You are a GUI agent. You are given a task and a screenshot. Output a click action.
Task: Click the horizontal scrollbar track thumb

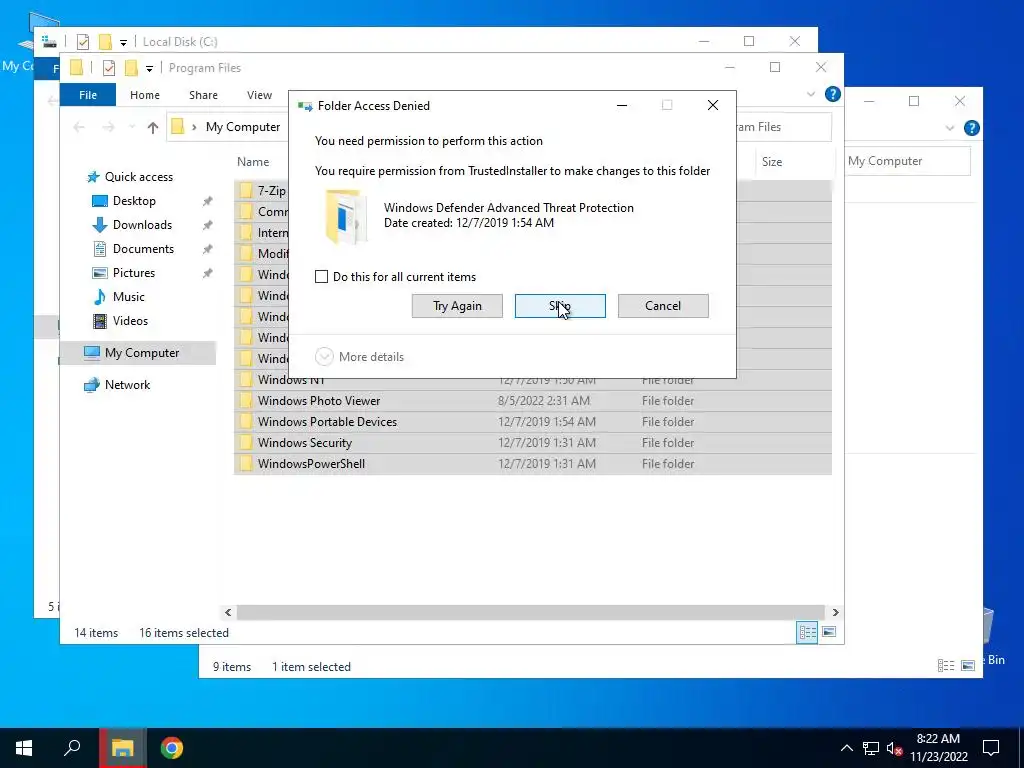pos(530,613)
